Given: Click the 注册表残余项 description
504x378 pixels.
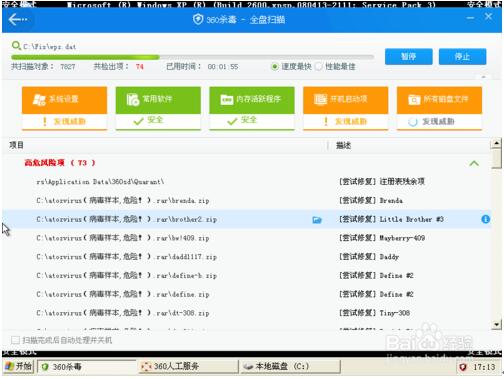Looking at the screenshot, I should tap(402, 182).
